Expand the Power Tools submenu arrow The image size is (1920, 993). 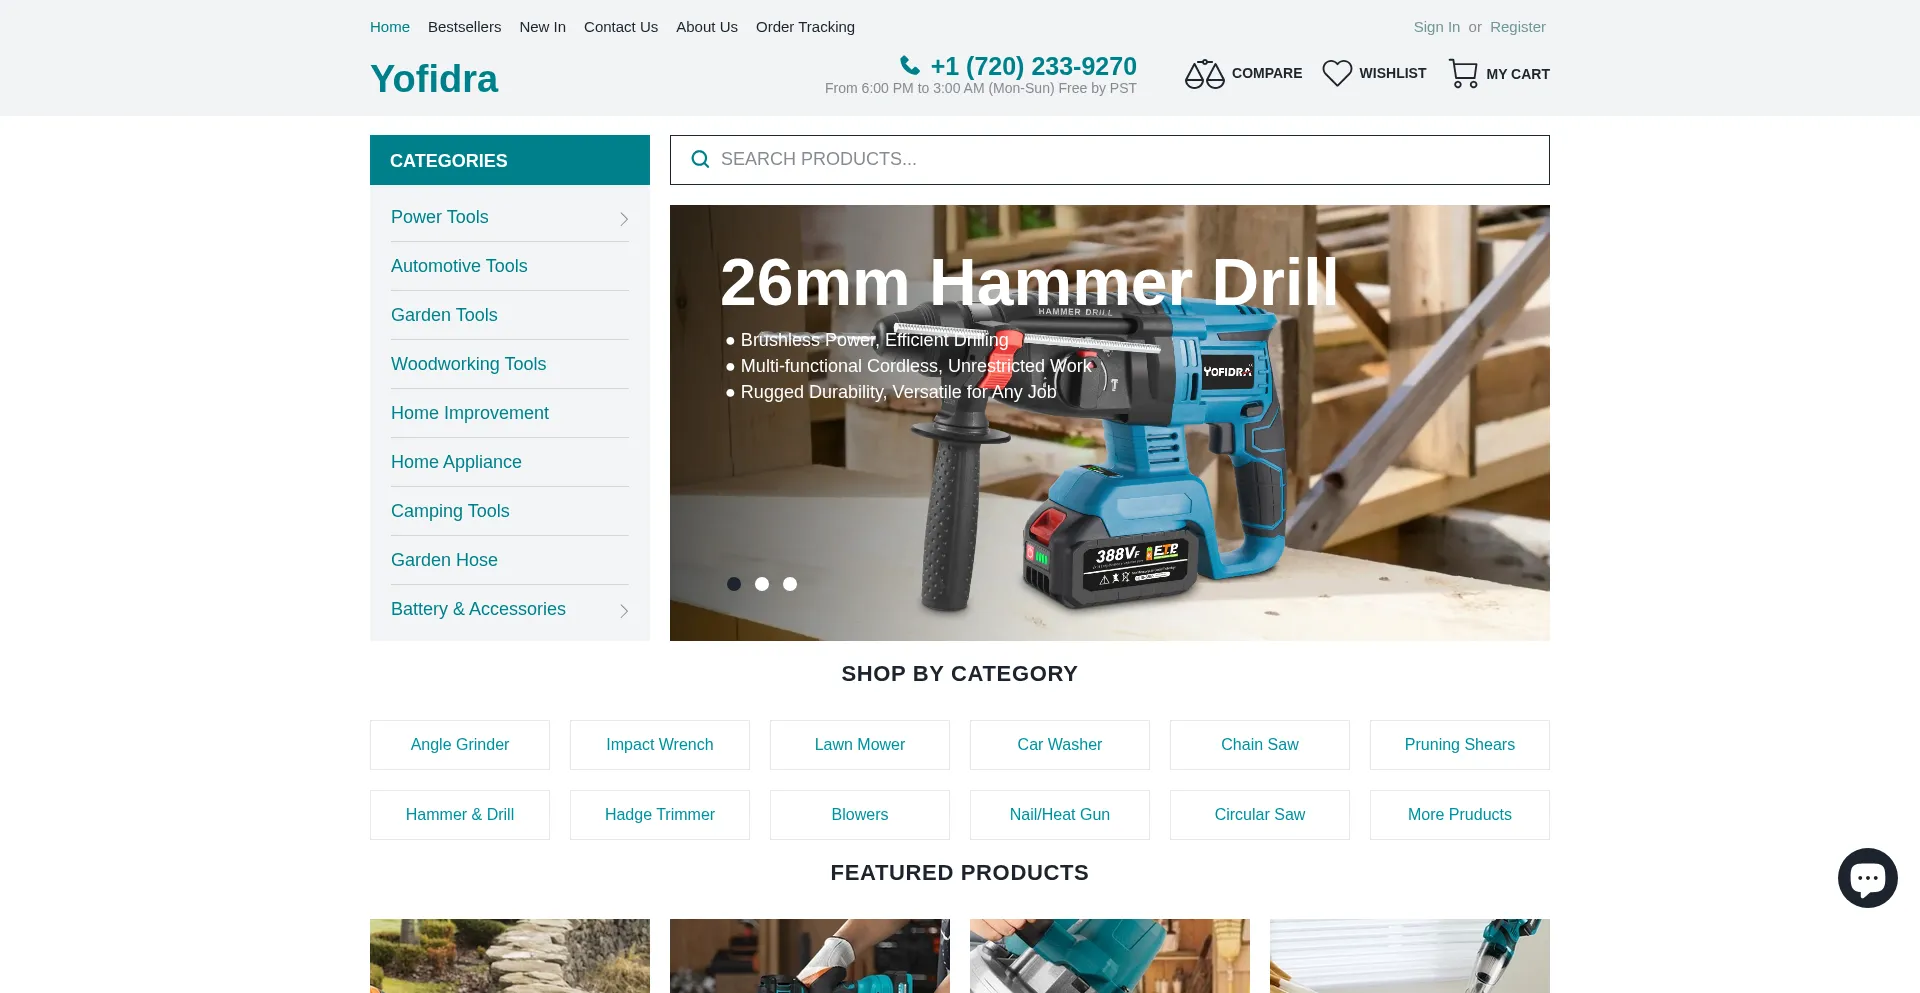click(x=624, y=219)
